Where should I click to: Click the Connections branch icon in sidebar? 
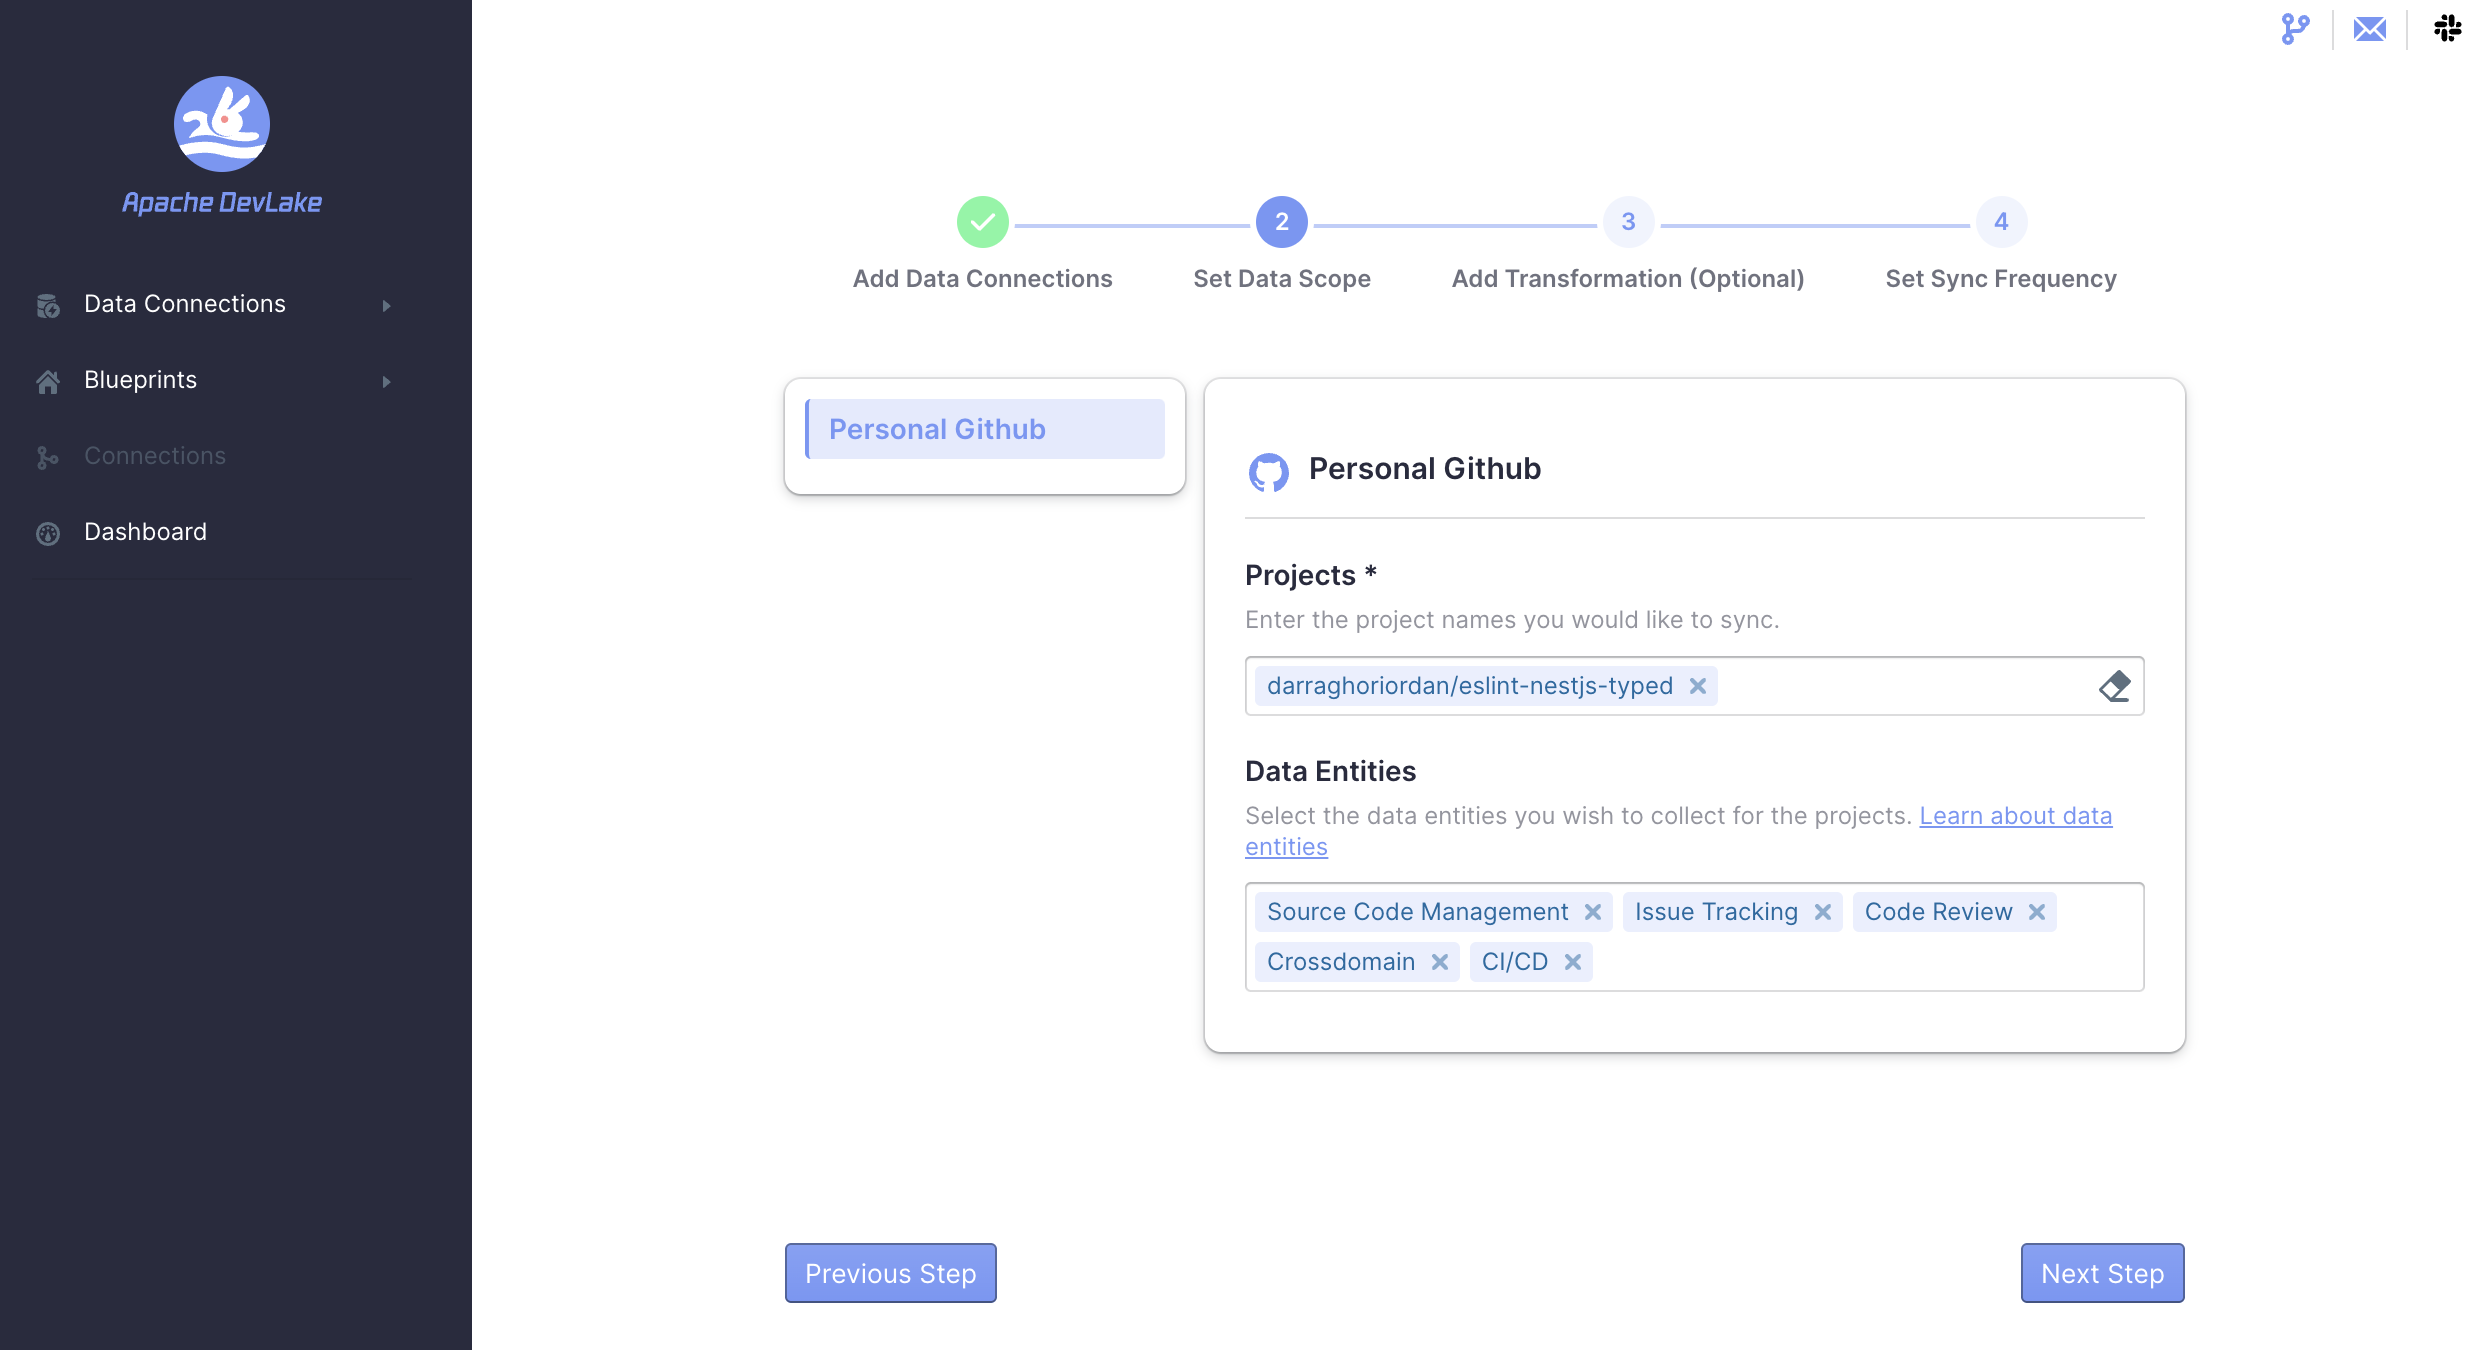(48, 457)
